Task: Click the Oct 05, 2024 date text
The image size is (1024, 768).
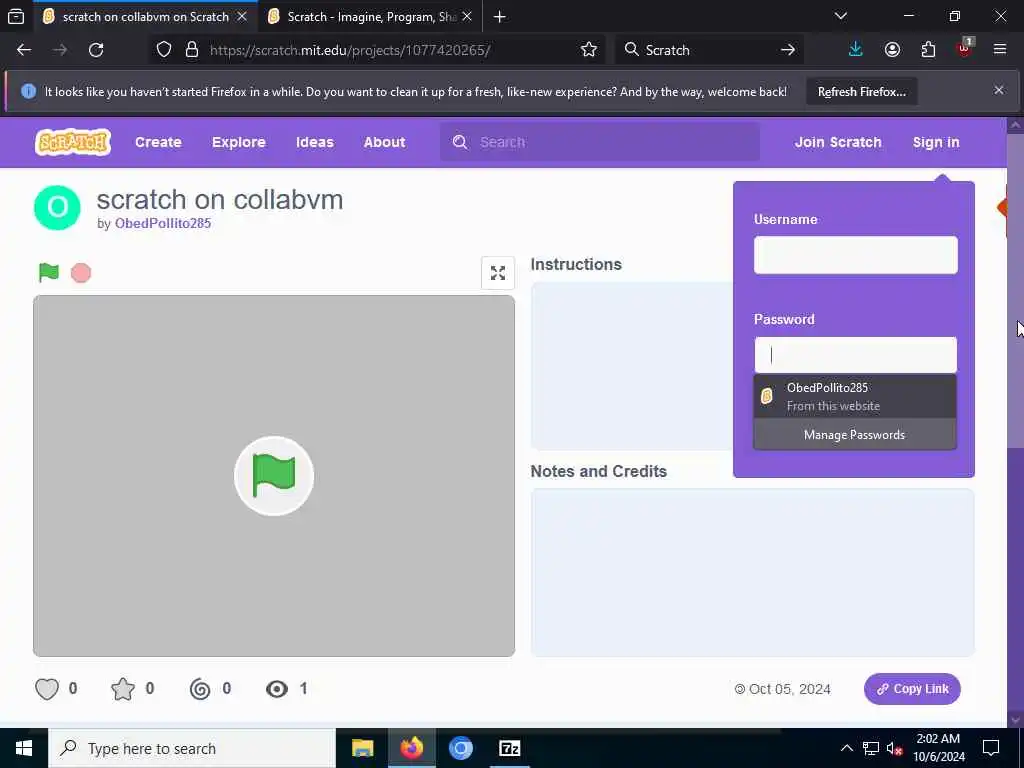Action: [790, 690]
